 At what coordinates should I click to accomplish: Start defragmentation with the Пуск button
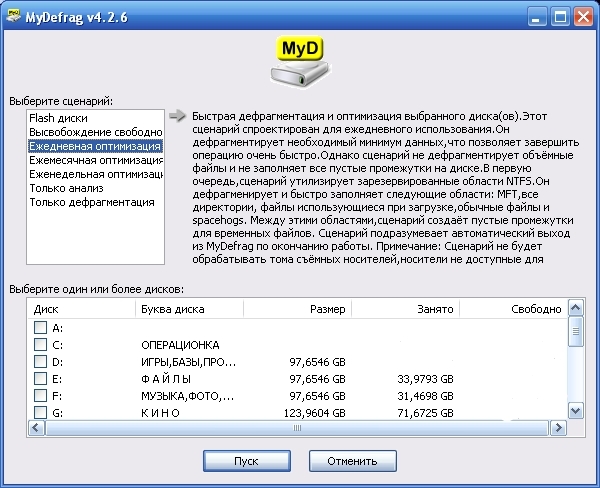(247, 461)
